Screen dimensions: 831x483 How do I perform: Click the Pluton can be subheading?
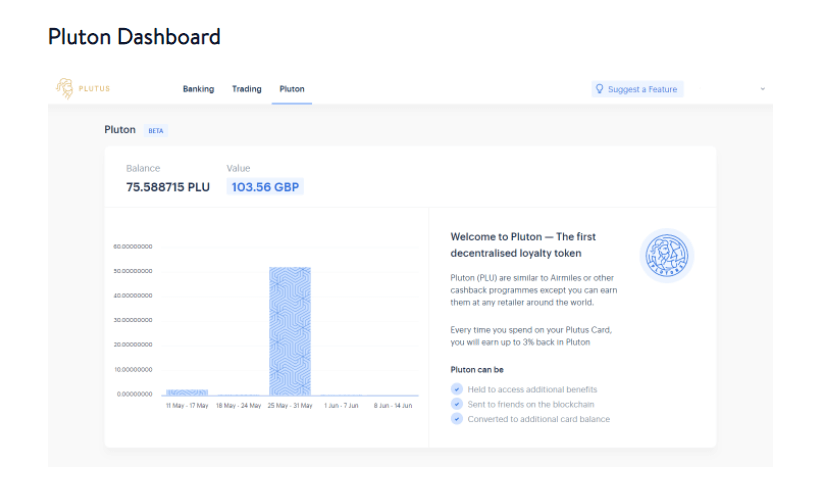(x=477, y=370)
